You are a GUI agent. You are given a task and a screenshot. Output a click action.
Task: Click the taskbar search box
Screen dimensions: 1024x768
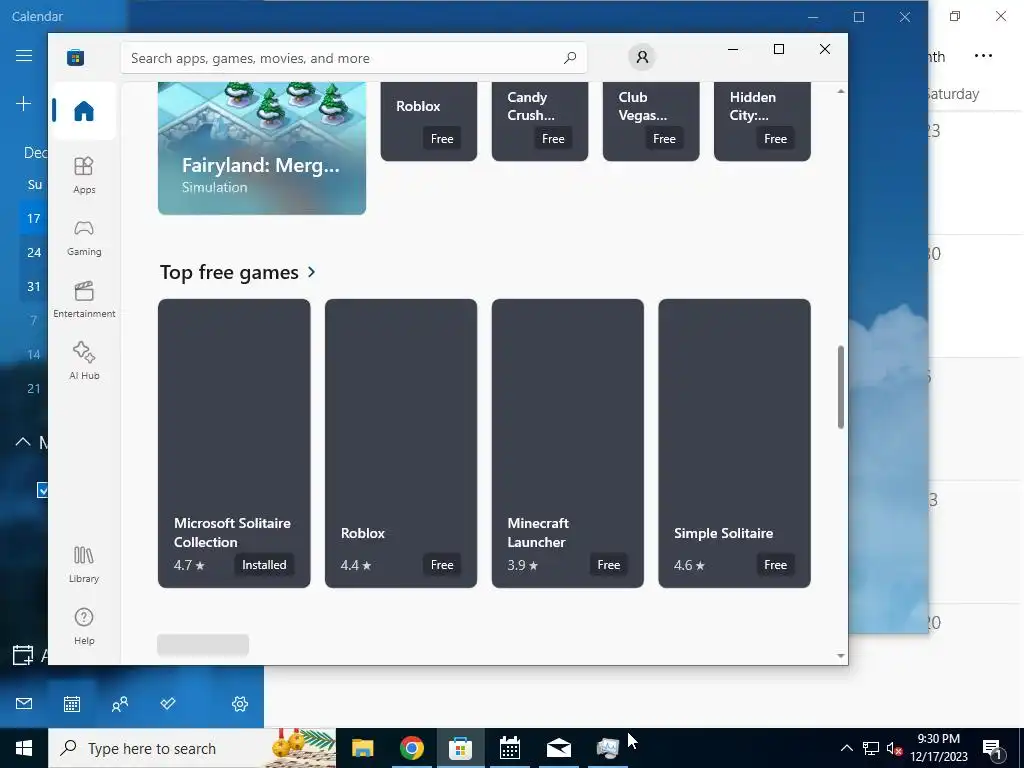click(192, 748)
